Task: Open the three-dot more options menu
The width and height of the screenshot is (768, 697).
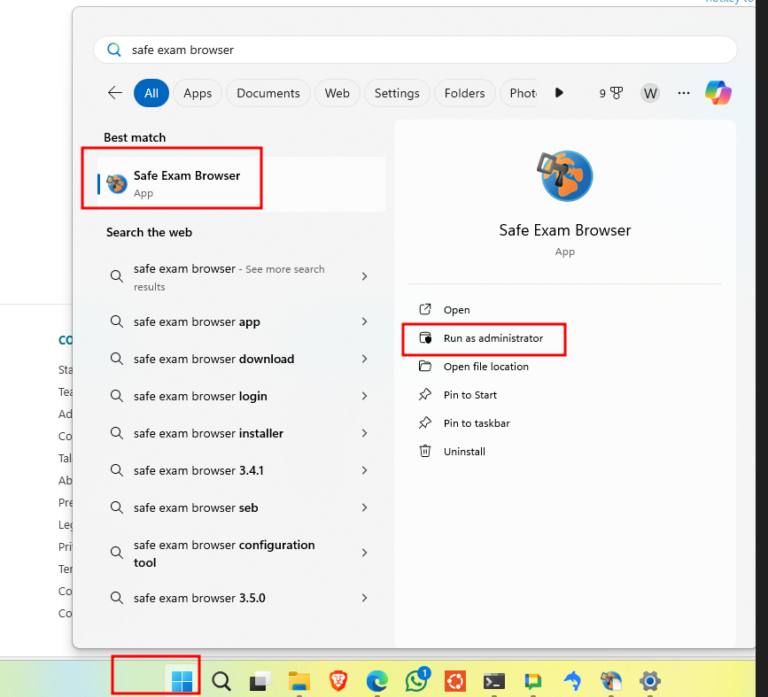Action: 683,93
